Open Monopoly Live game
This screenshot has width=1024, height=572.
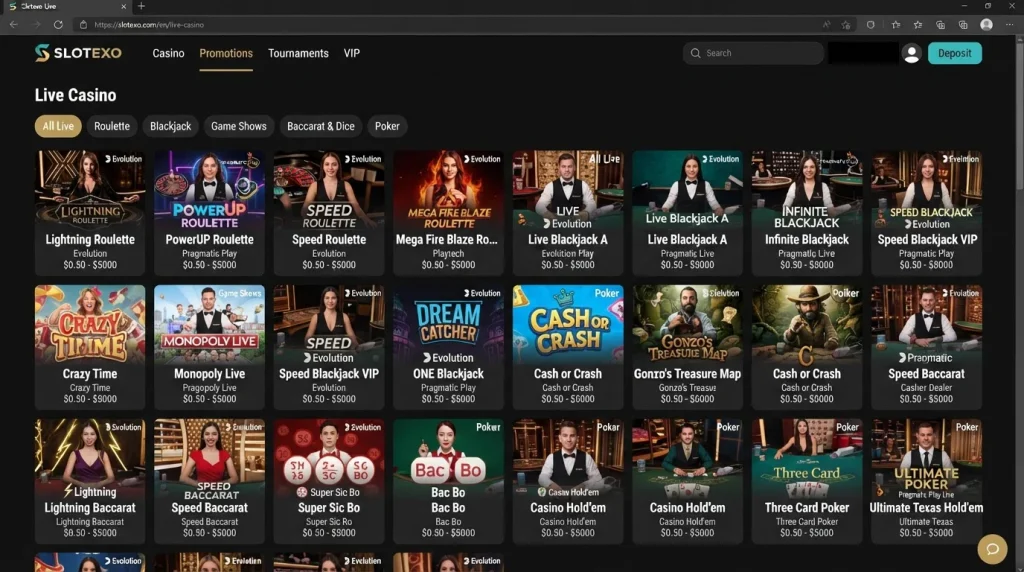210,347
